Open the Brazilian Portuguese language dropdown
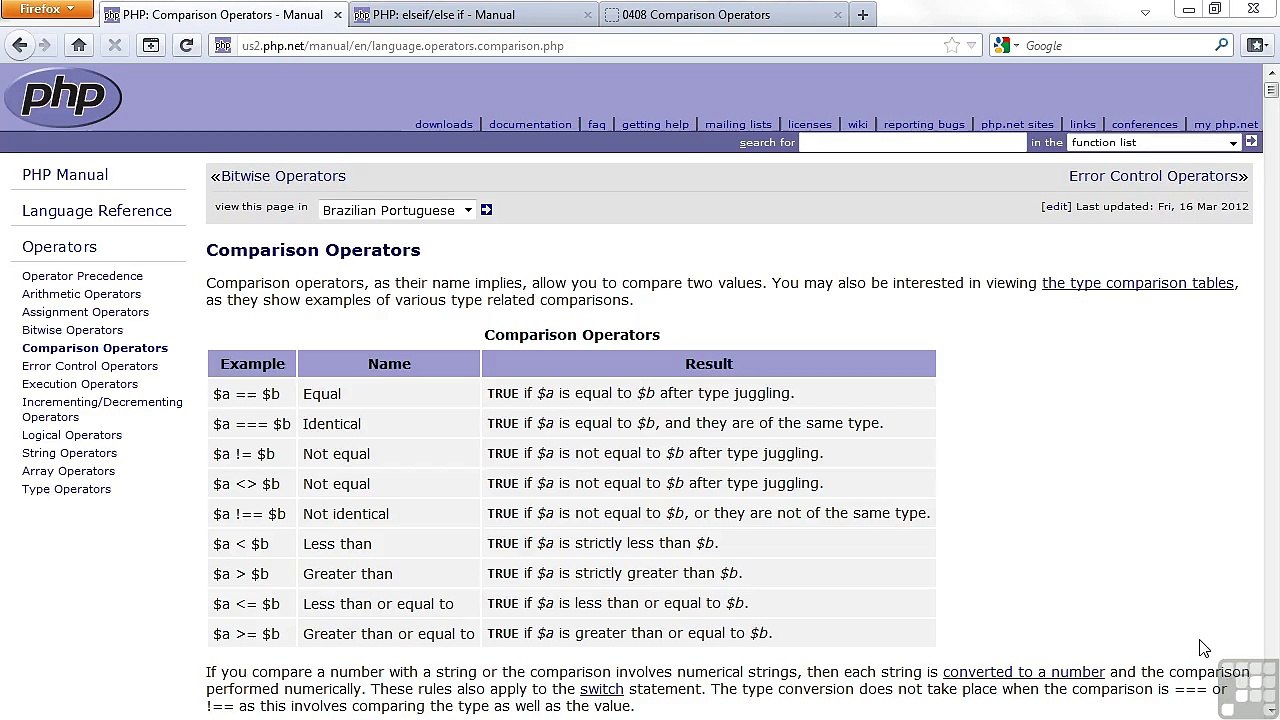 (397, 210)
